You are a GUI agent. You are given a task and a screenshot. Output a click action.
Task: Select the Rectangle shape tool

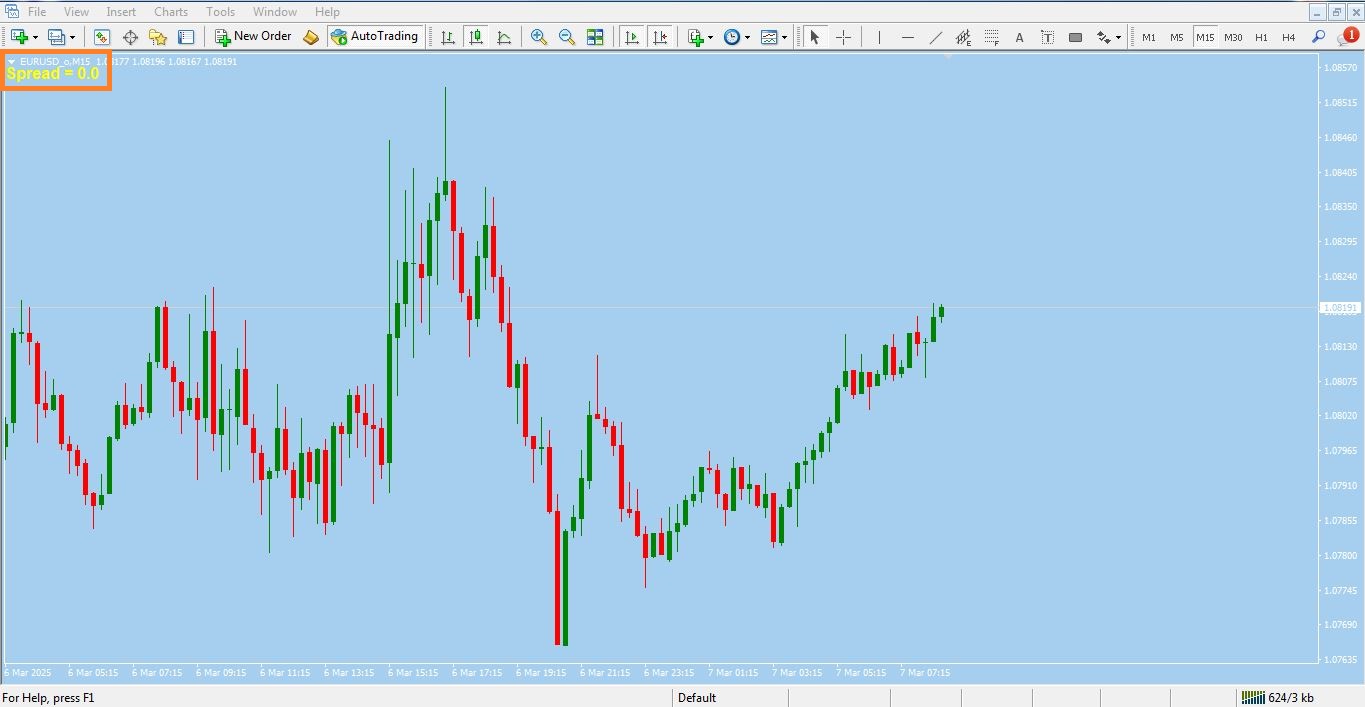[1075, 37]
